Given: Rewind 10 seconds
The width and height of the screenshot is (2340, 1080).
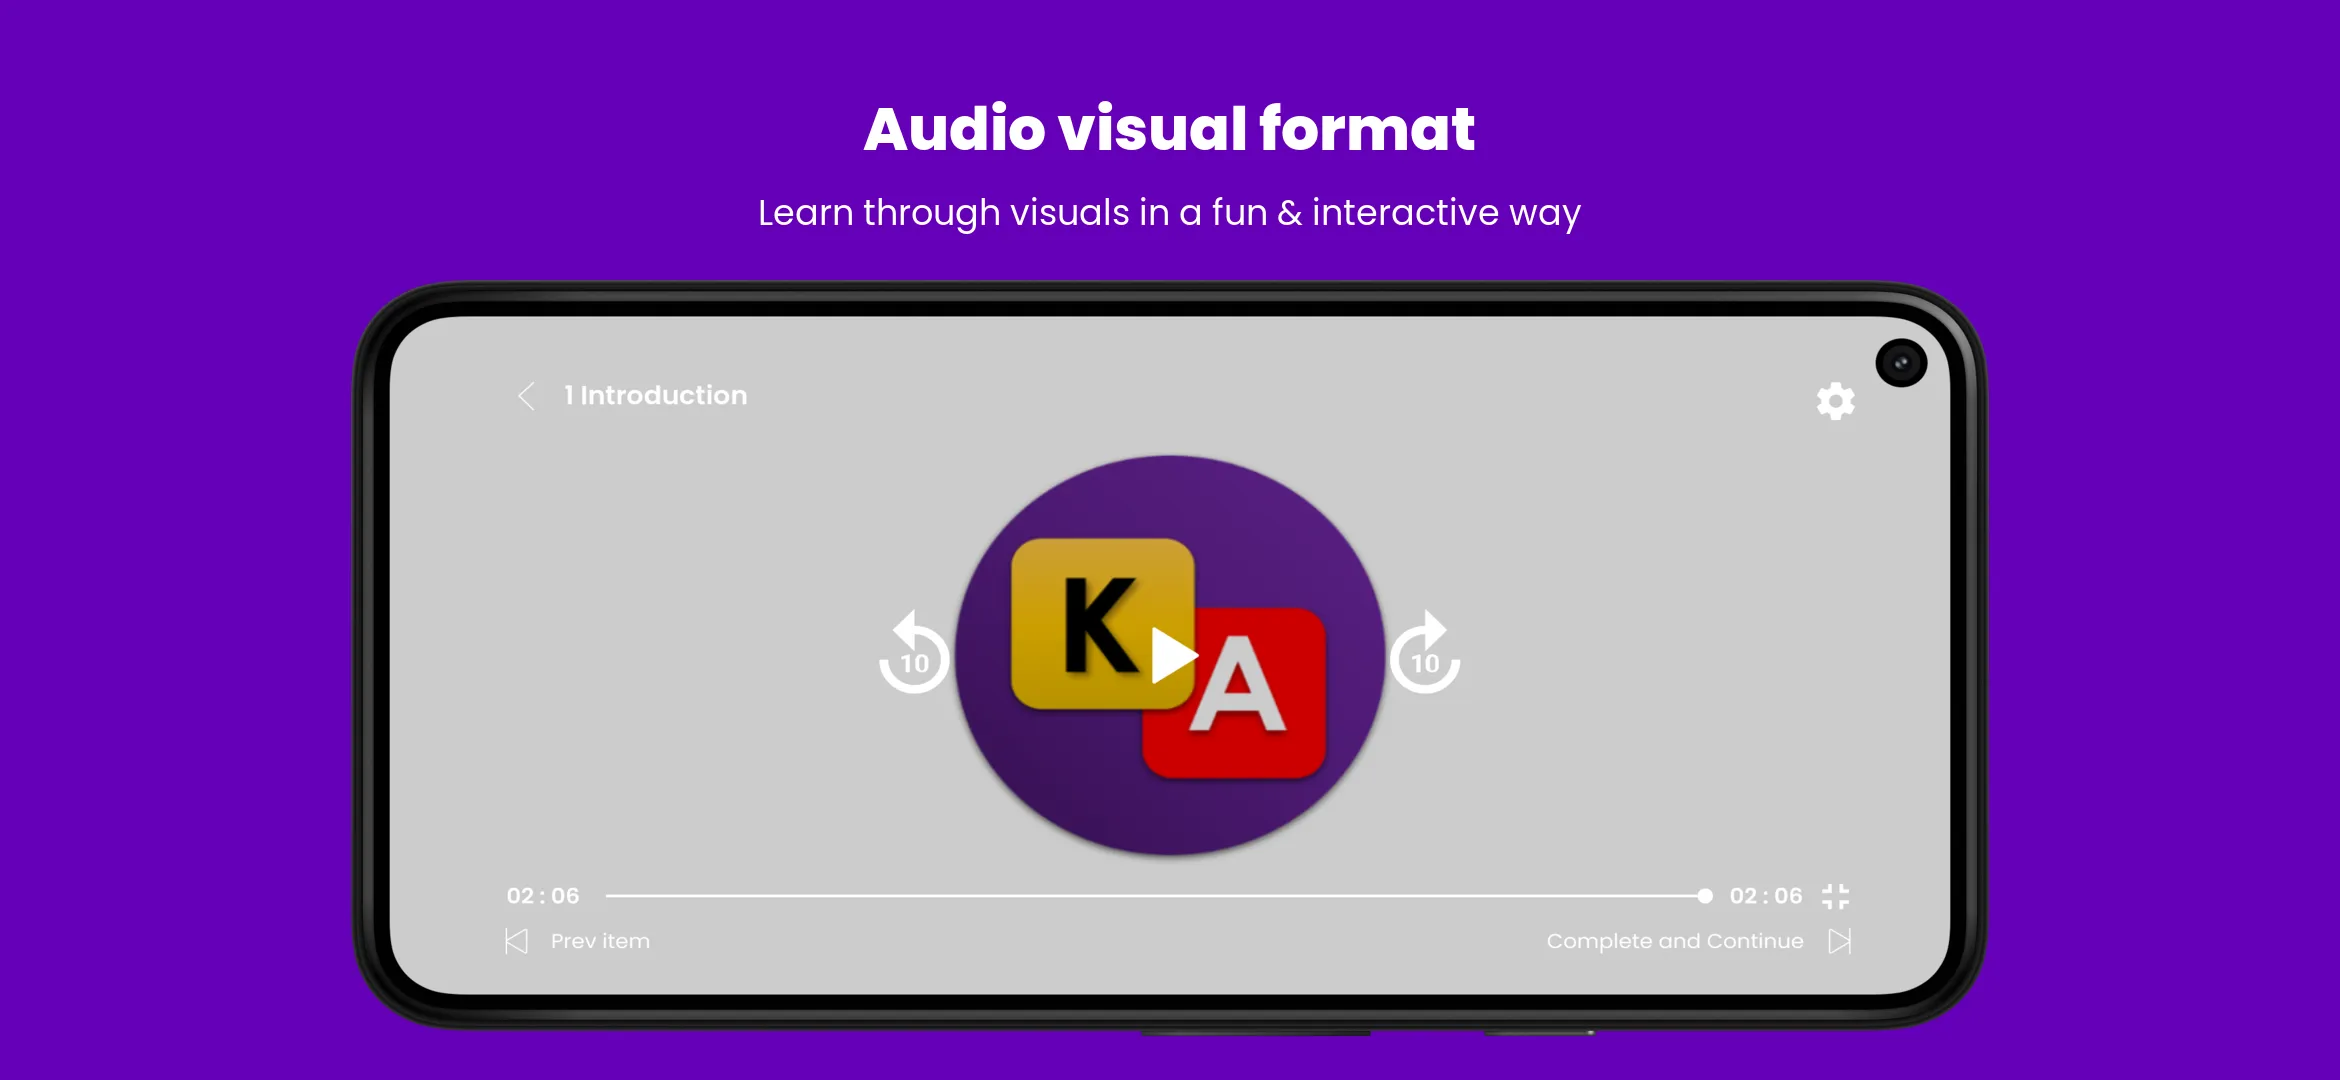Looking at the screenshot, I should coord(913,653).
